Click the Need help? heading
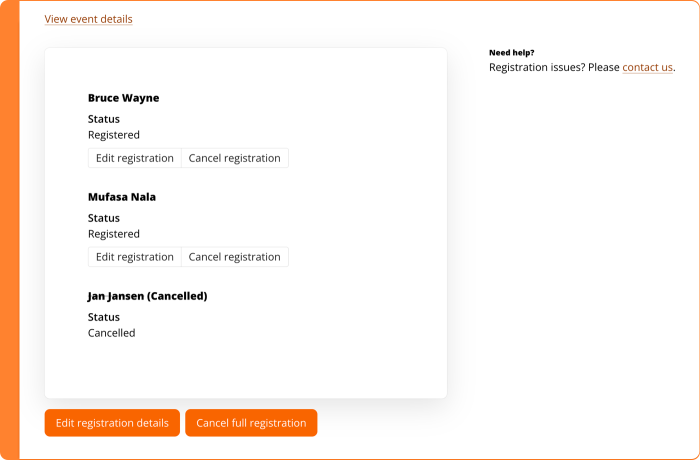700x460 pixels. [512, 53]
